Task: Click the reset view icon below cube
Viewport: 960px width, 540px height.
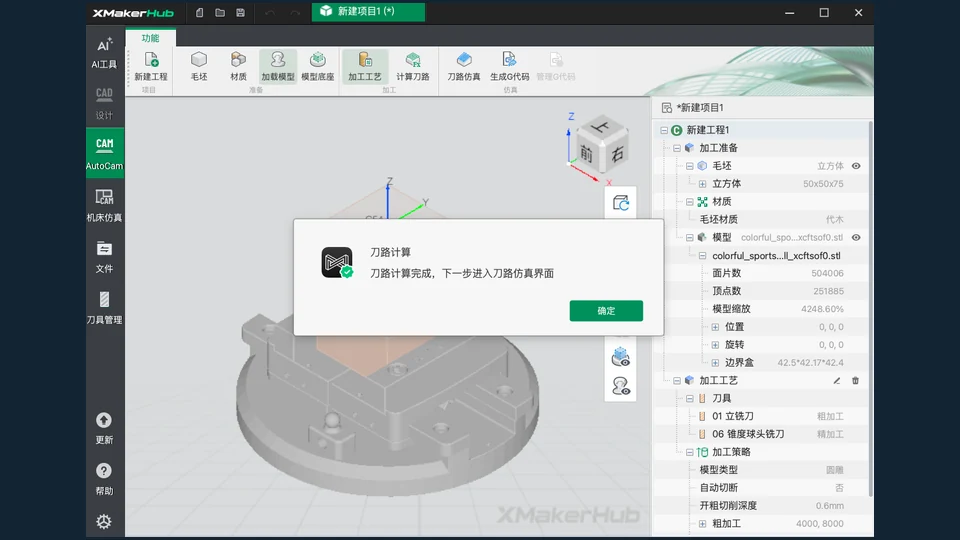Action: [620, 203]
